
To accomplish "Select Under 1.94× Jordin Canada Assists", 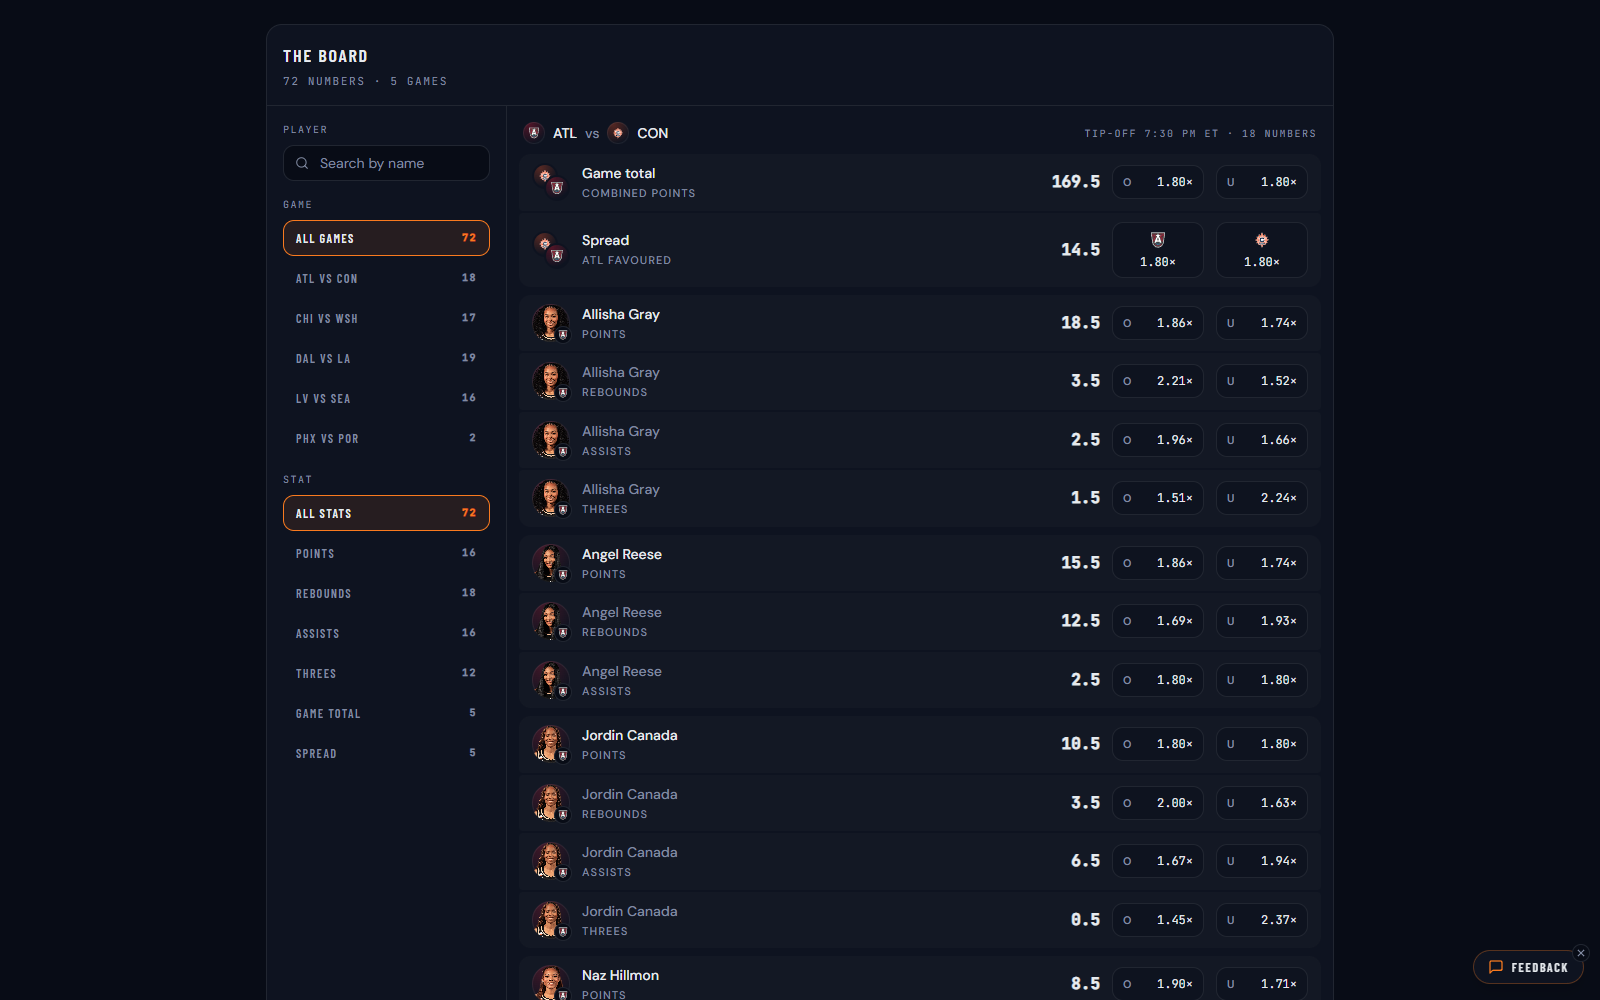I will [1262, 861].
